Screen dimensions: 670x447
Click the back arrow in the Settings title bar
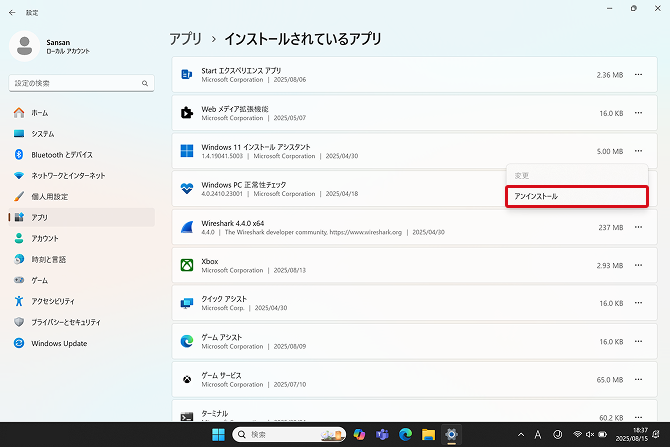[12, 12]
